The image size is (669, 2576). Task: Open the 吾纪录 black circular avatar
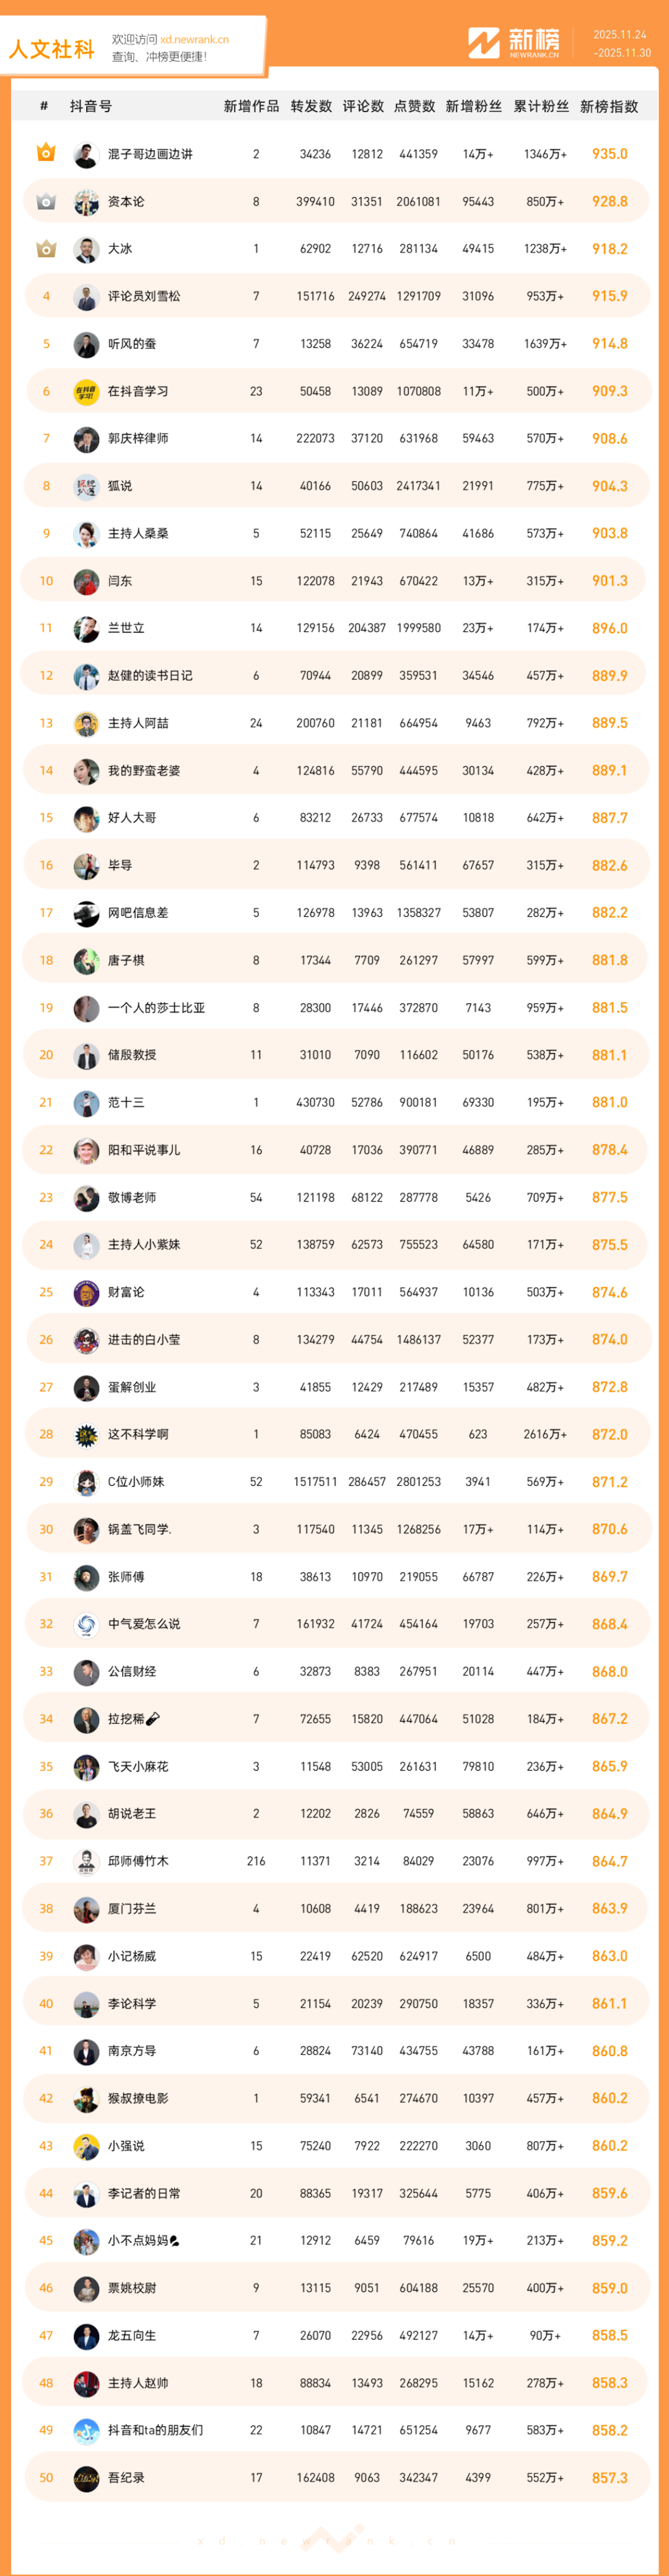86,2478
